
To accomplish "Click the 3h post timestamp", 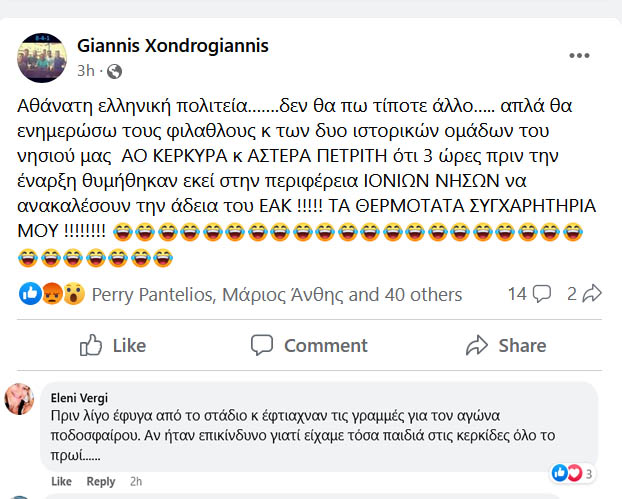I will click(87, 71).
